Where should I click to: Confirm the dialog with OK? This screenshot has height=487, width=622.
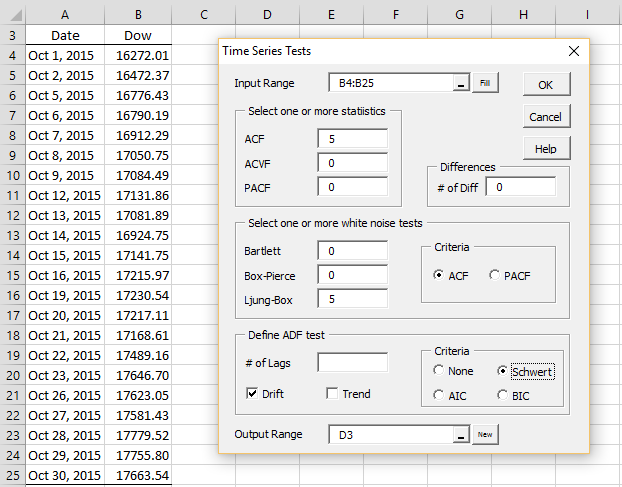(546, 84)
